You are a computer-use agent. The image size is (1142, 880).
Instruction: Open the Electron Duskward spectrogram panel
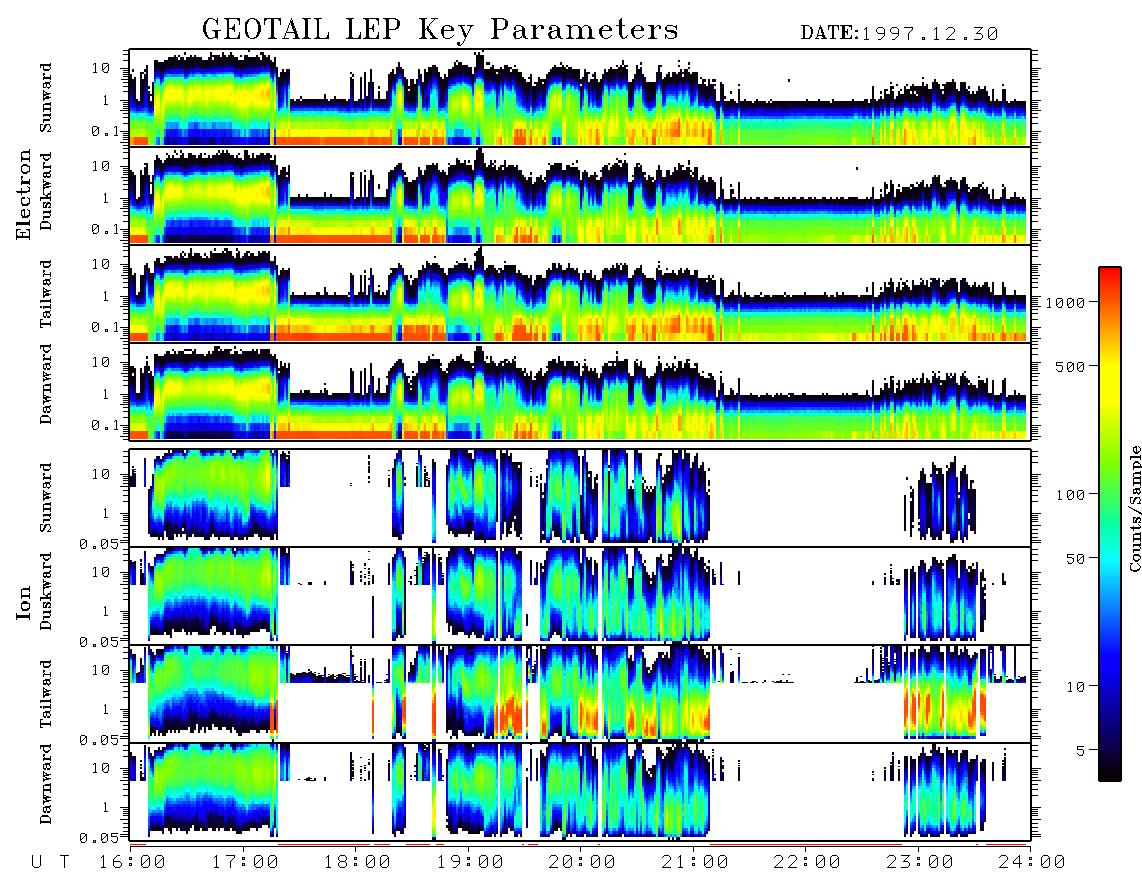580,195
